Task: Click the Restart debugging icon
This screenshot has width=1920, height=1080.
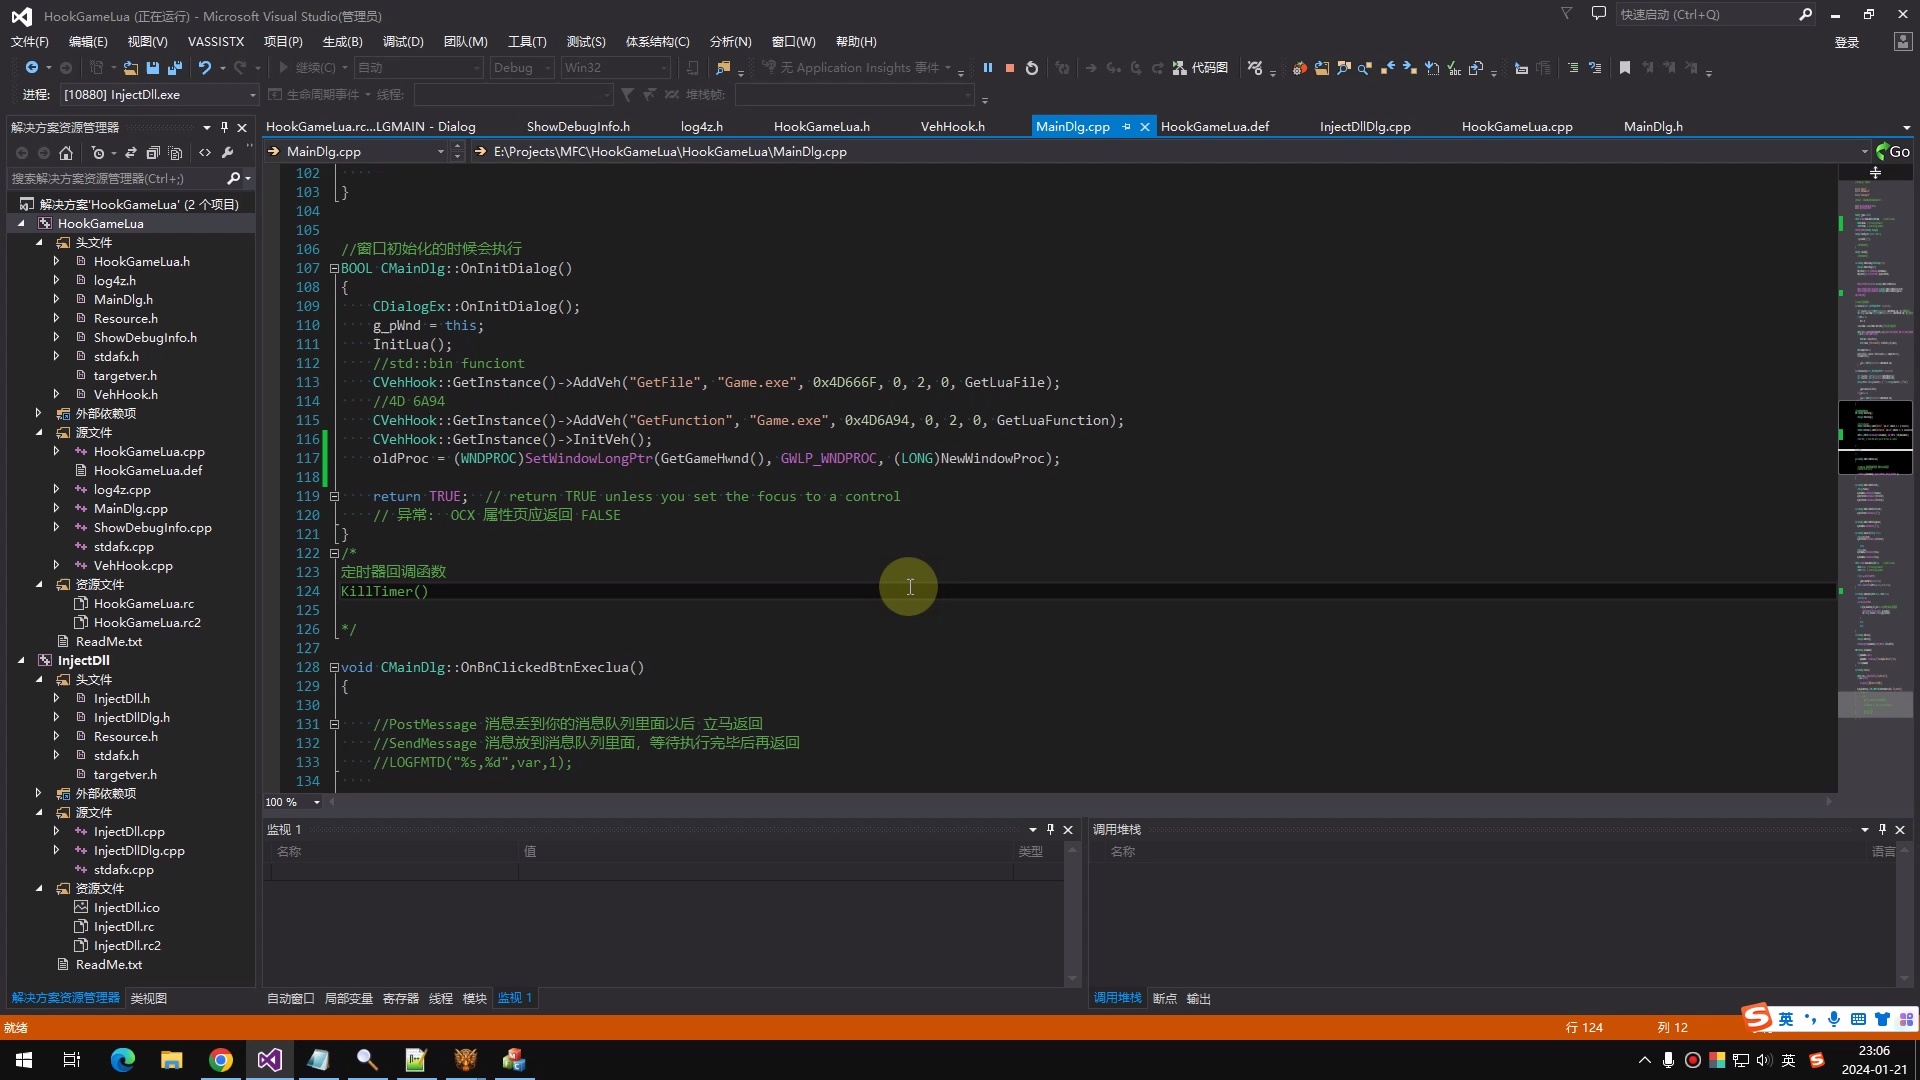Action: coord(1032,68)
